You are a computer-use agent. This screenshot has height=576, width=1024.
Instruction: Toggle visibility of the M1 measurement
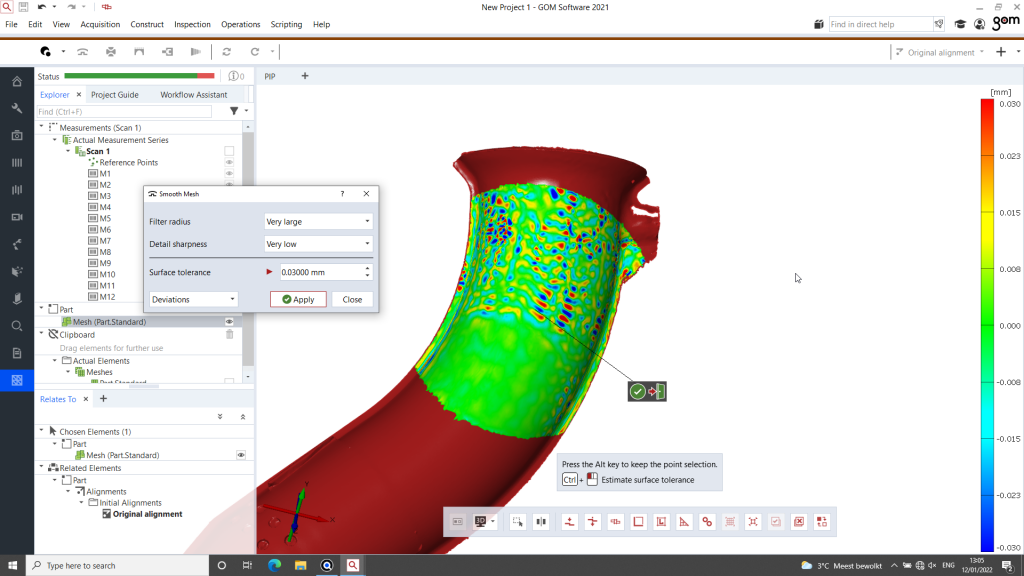pos(229,174)
